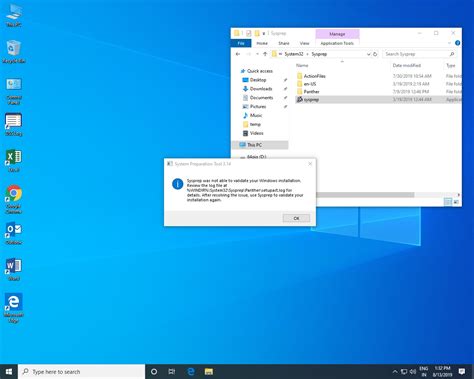This screenshot has height=379, width=474.
Task: Open recent locations dropdown arrow
Action: coord(257,54)
